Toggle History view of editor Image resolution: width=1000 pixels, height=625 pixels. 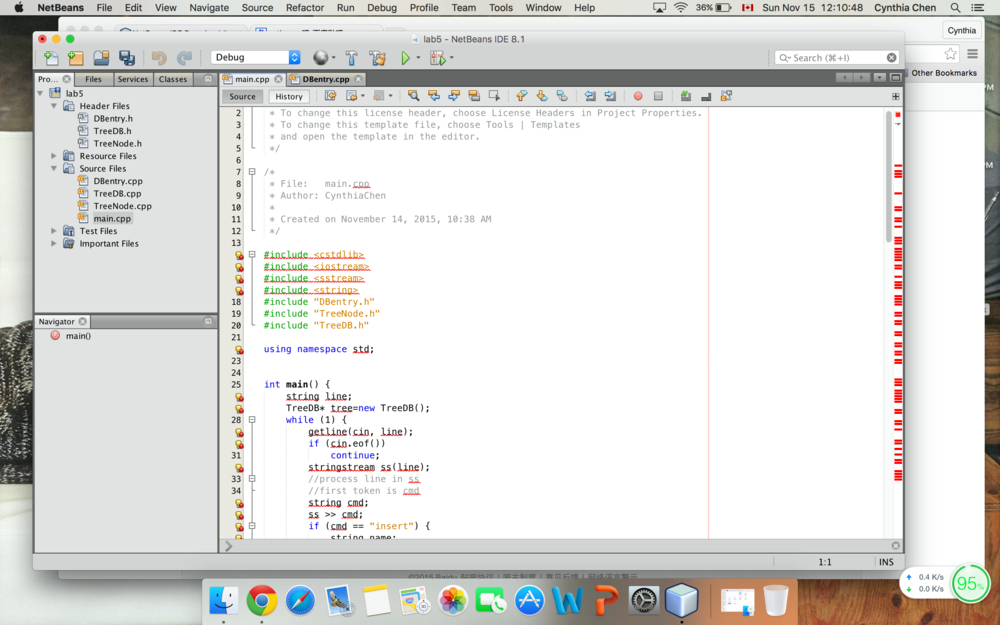(x=289, y=96)
